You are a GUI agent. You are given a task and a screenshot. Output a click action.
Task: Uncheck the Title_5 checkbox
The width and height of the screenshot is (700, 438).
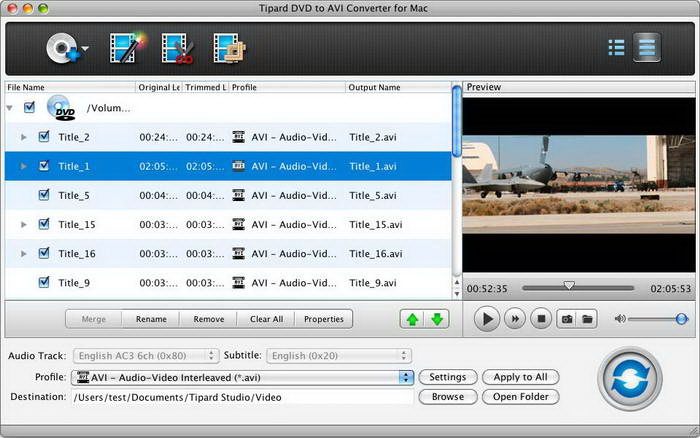point(44,195)
